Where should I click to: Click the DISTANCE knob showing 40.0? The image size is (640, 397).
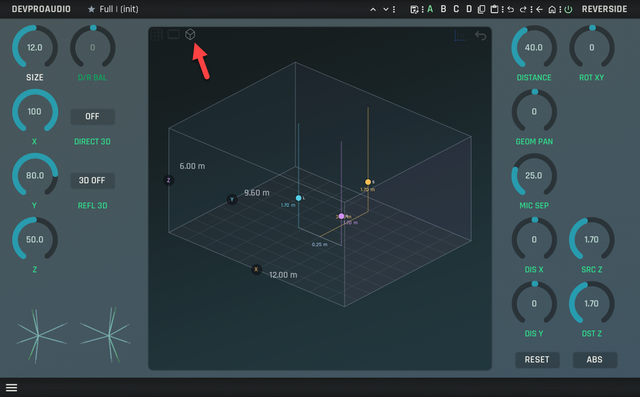(534, 48)
